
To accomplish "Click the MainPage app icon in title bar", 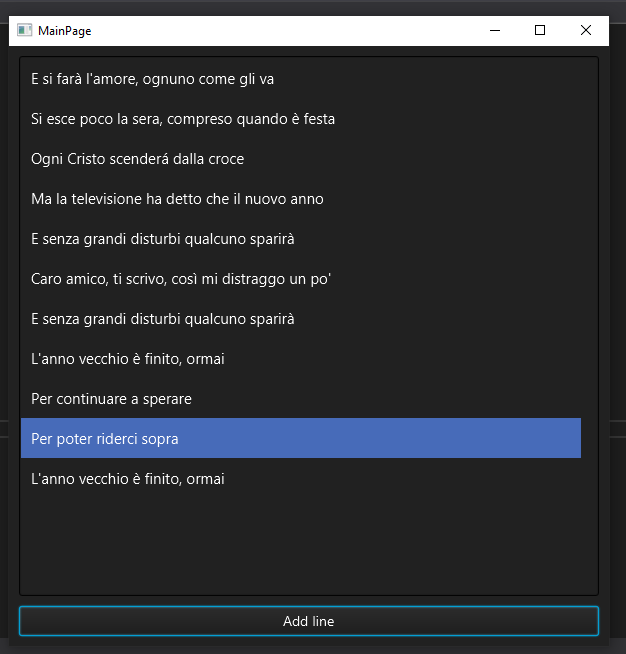I will [x=25, y=30].
